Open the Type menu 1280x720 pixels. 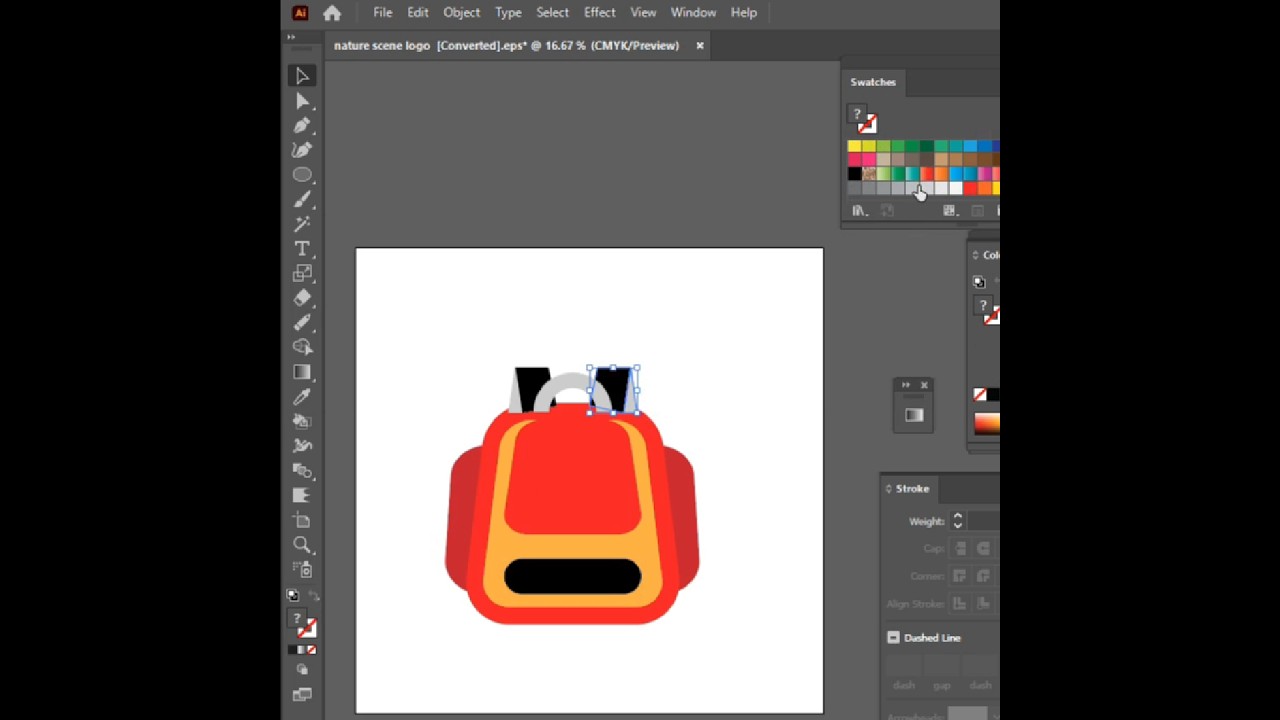click(x=508, y=13)
